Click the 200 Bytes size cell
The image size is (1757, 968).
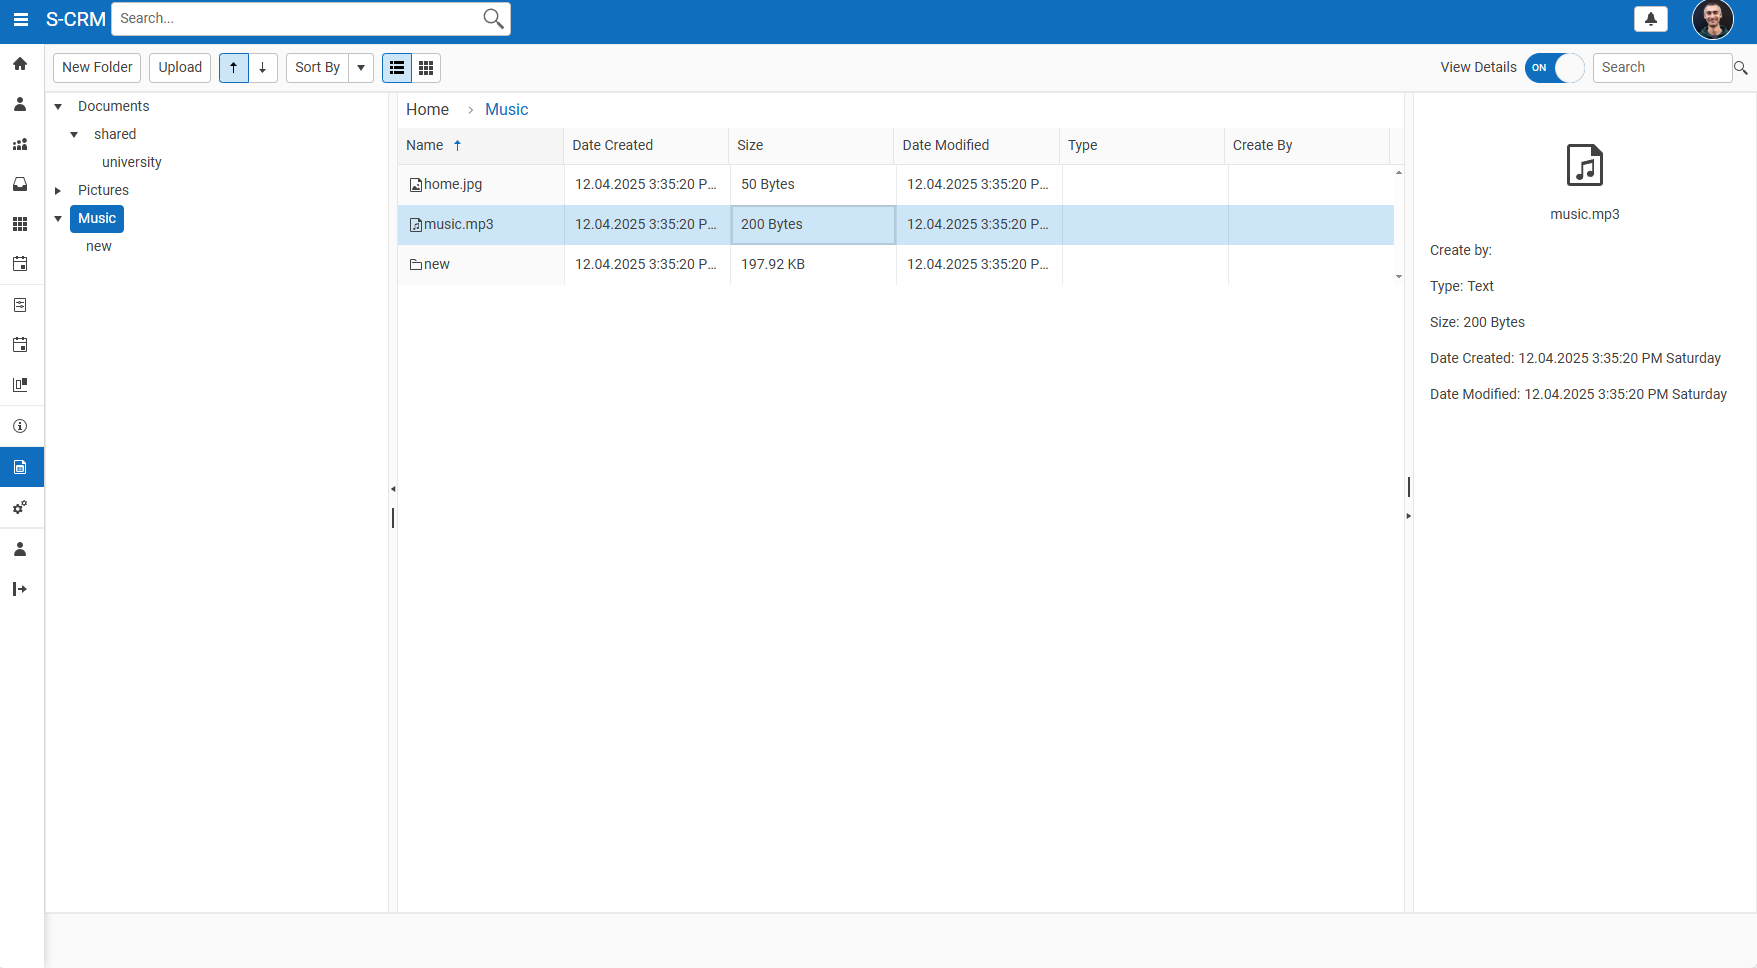click(813, 224)
